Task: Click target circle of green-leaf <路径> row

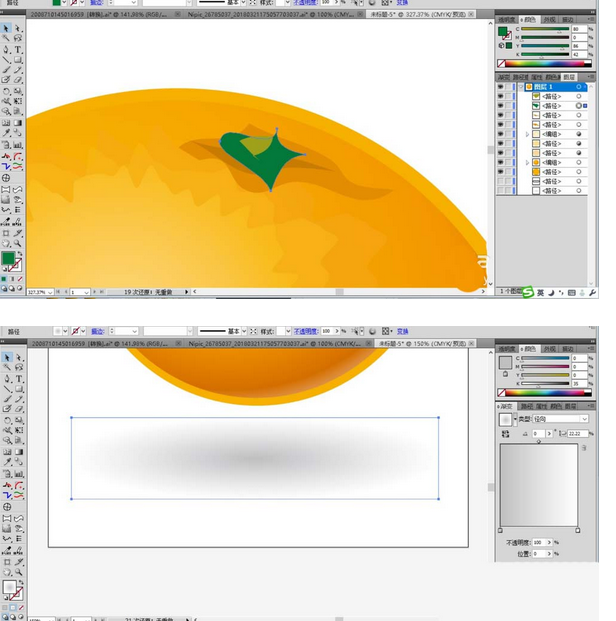Action: coord(579,106)
